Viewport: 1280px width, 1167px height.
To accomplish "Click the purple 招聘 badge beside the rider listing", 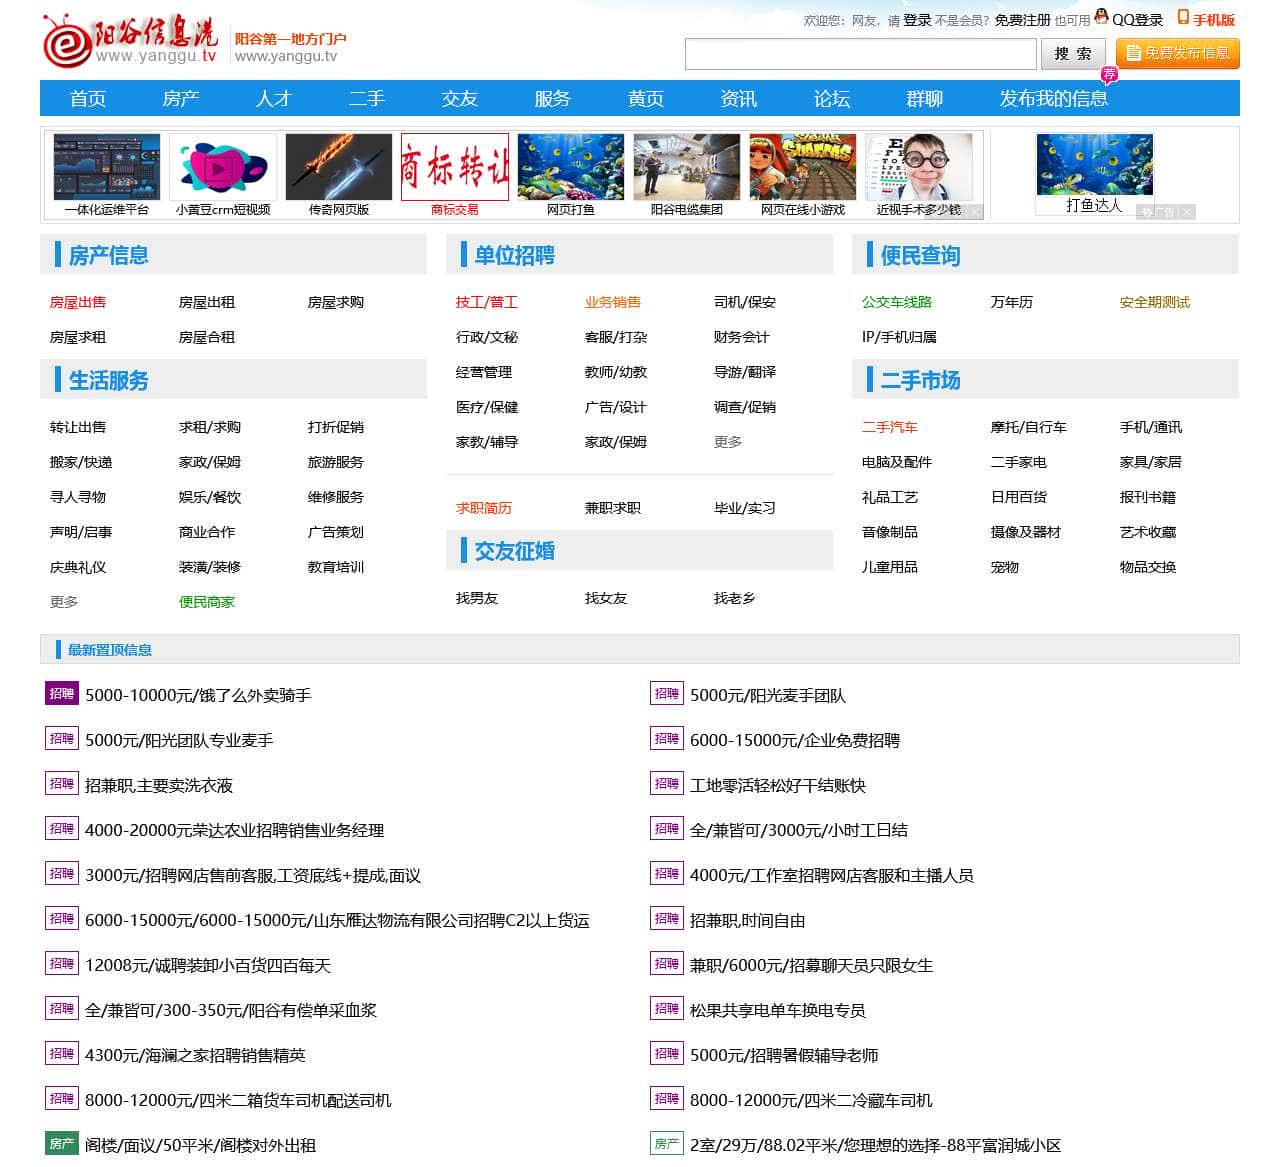I will (61, 694).
